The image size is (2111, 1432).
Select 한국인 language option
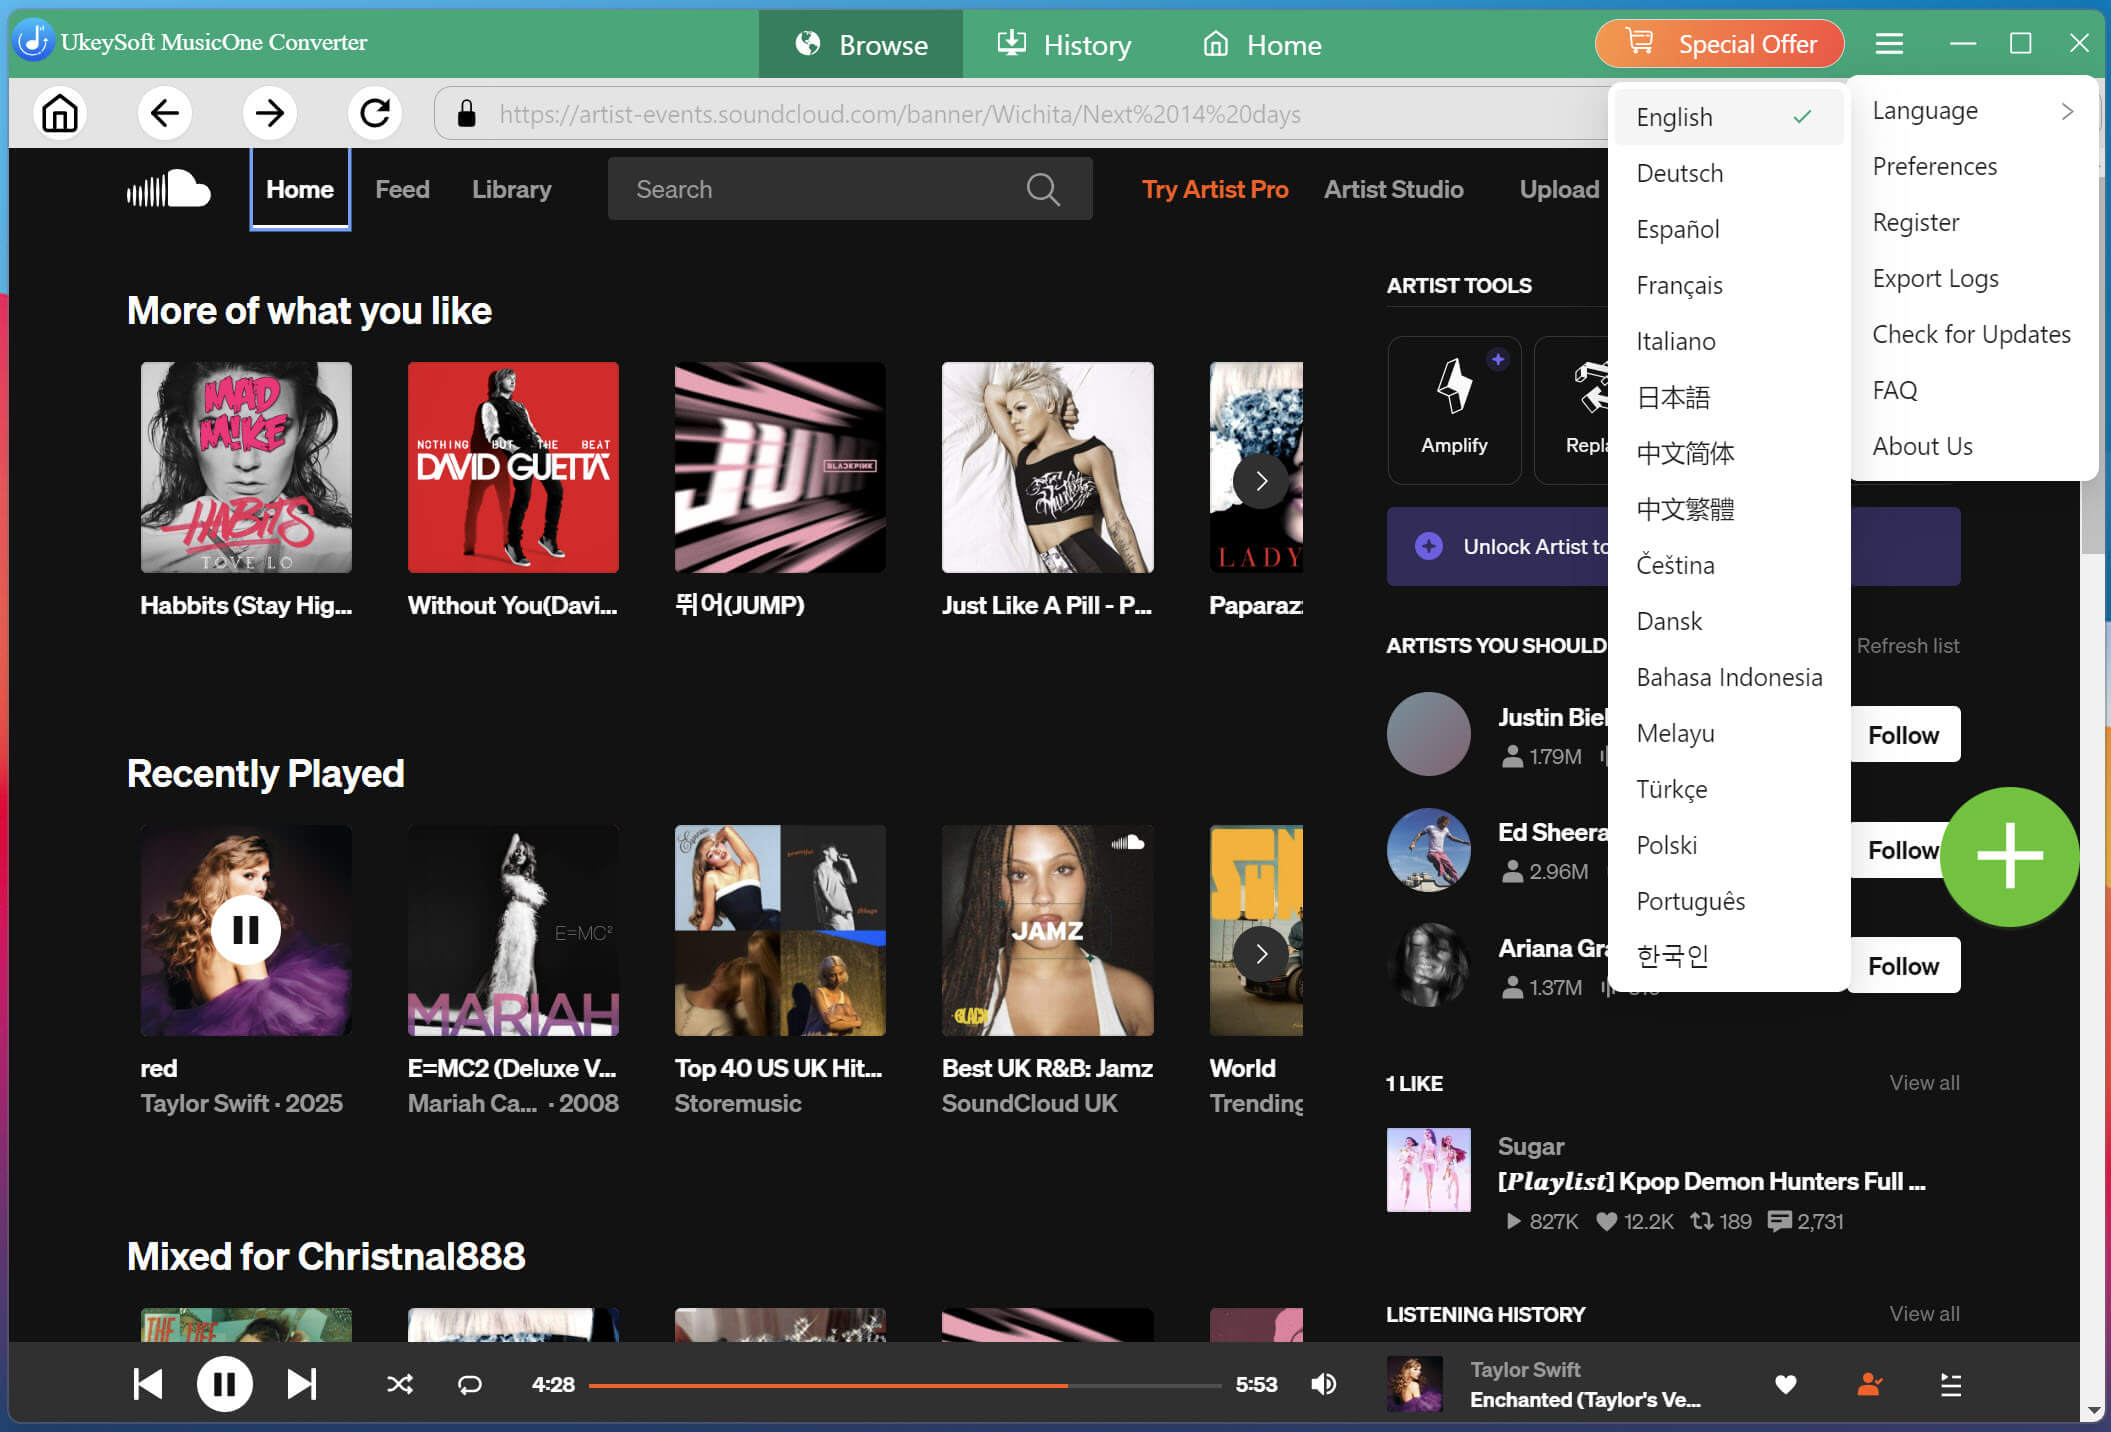click(1728, 957)
